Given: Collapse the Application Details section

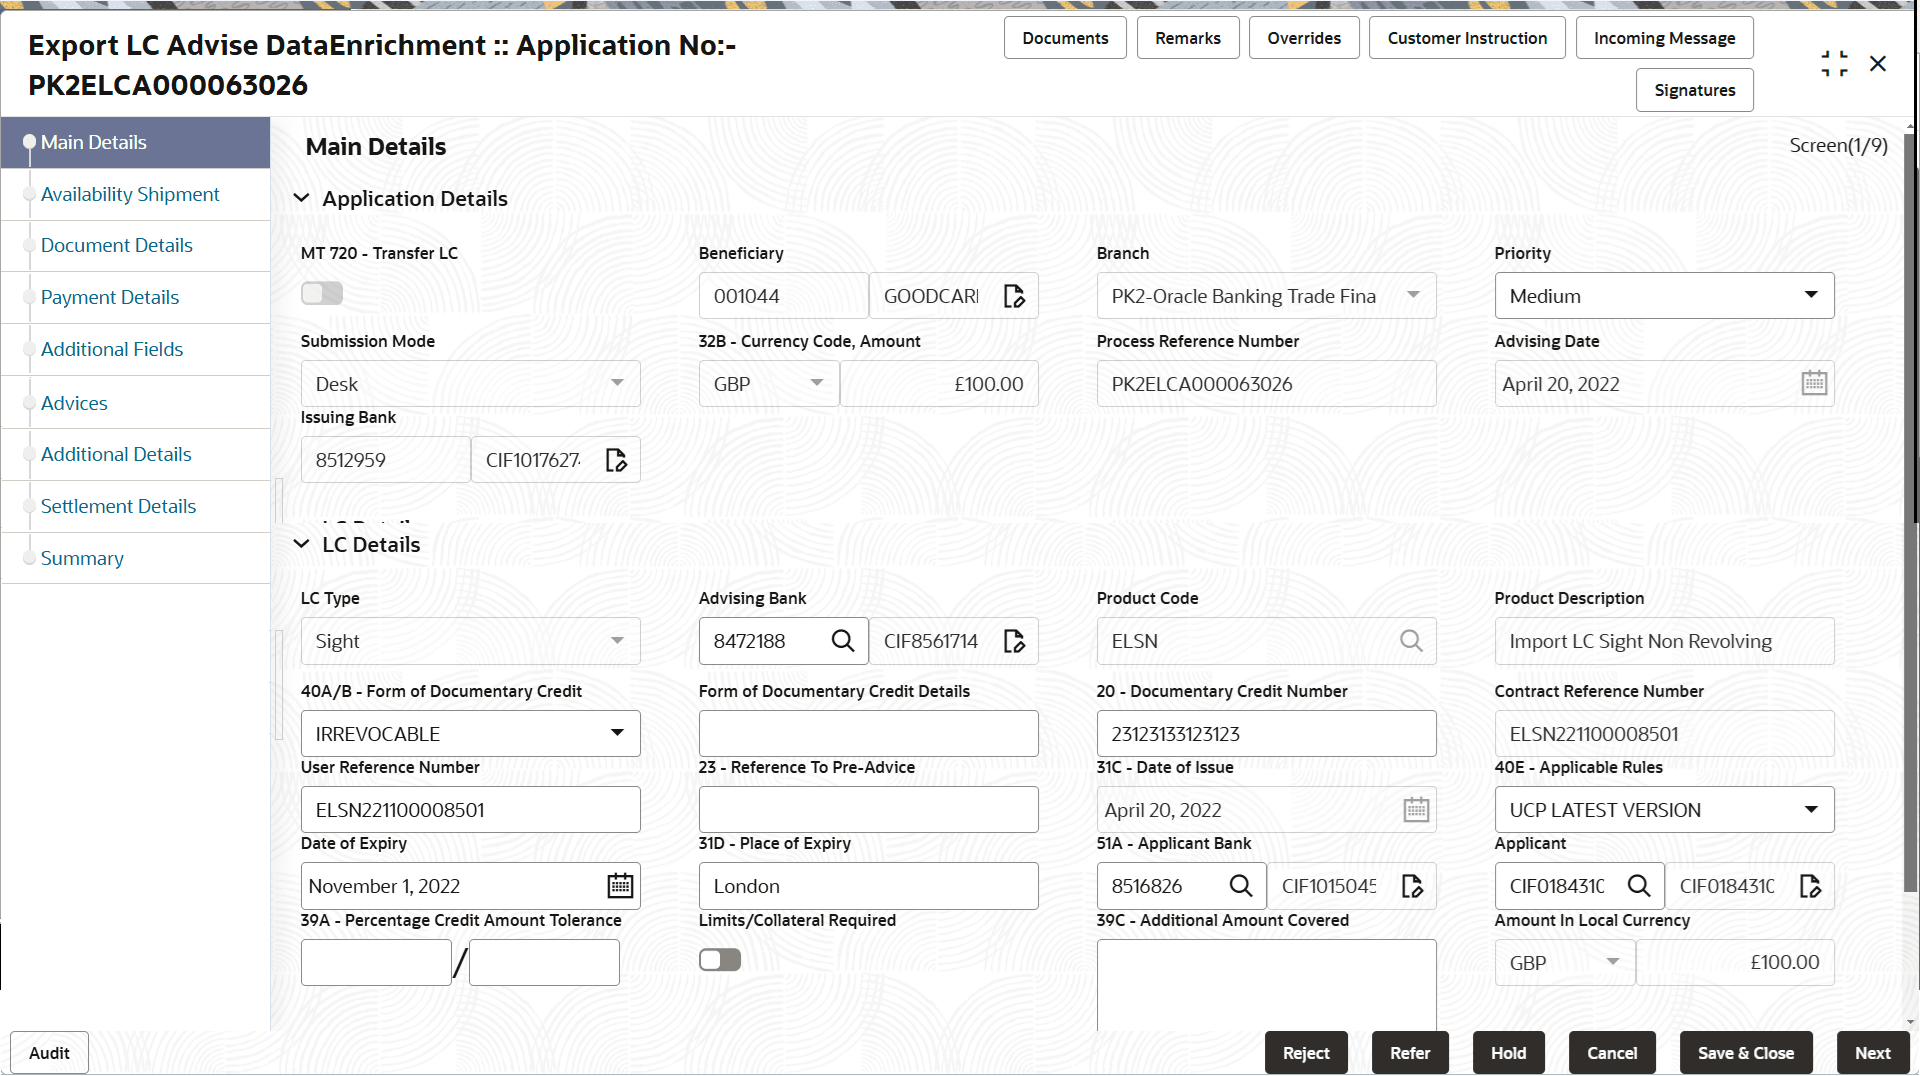Looking at the screenshot, I should [x=301, y=197].
